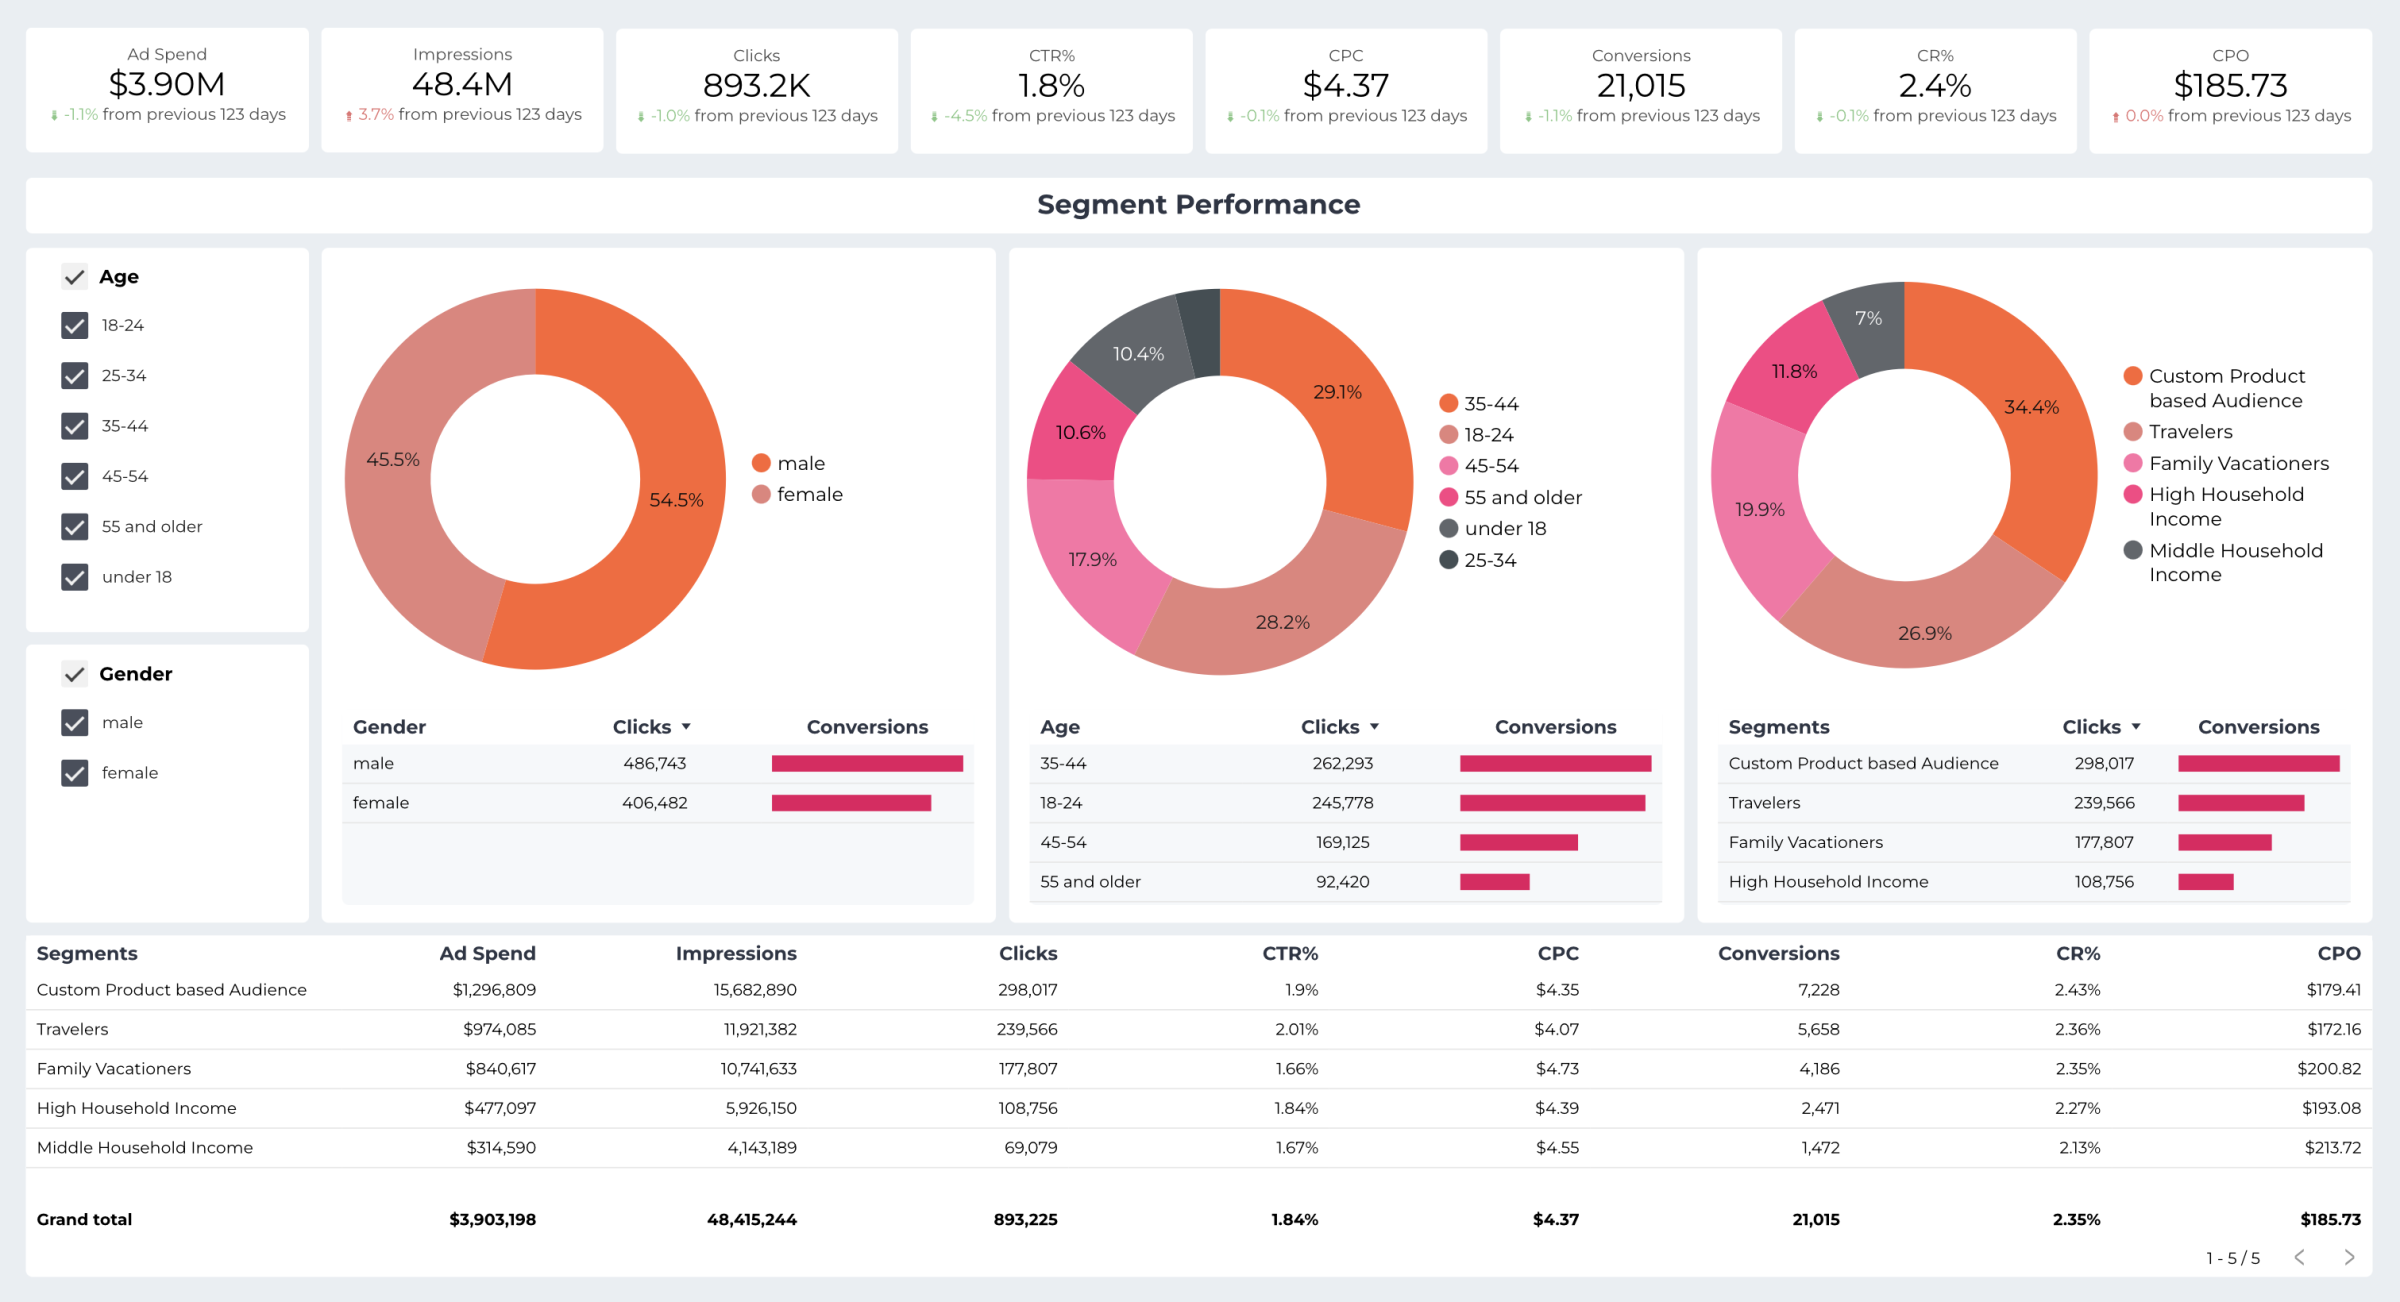Open the Clicks sort dropdown in the age table
This screenshot has width=2400, height=1302.
(1376, 726)
